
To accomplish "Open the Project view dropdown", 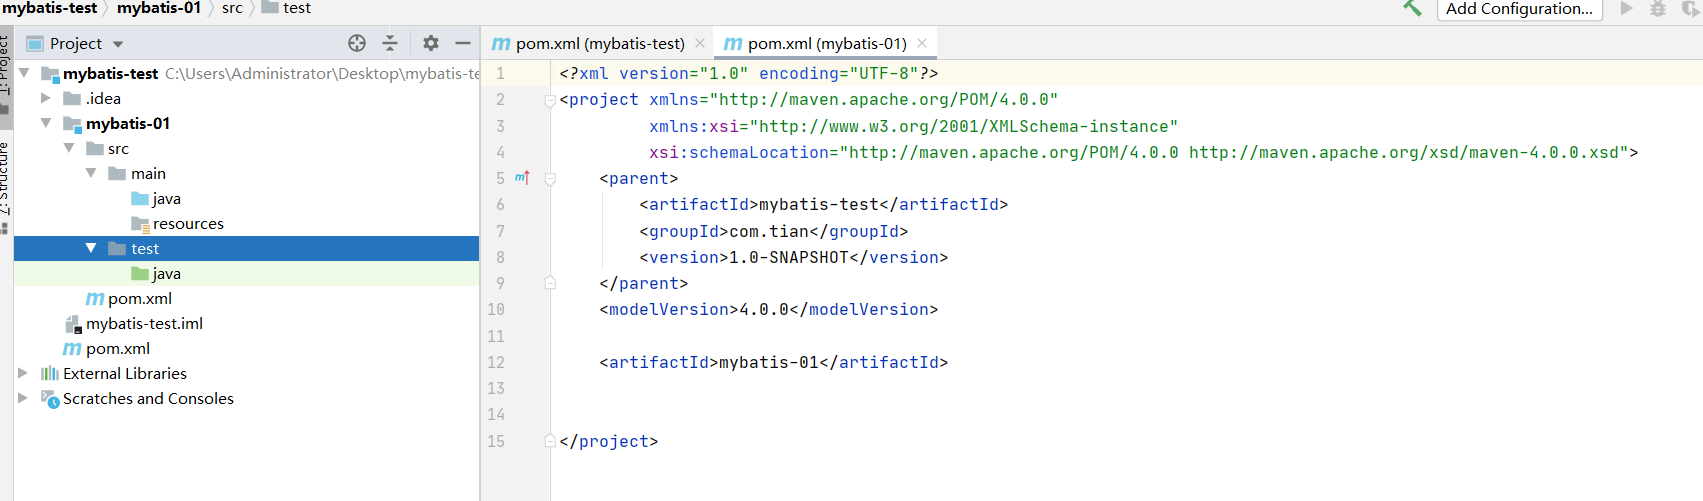I will point(118,44).
